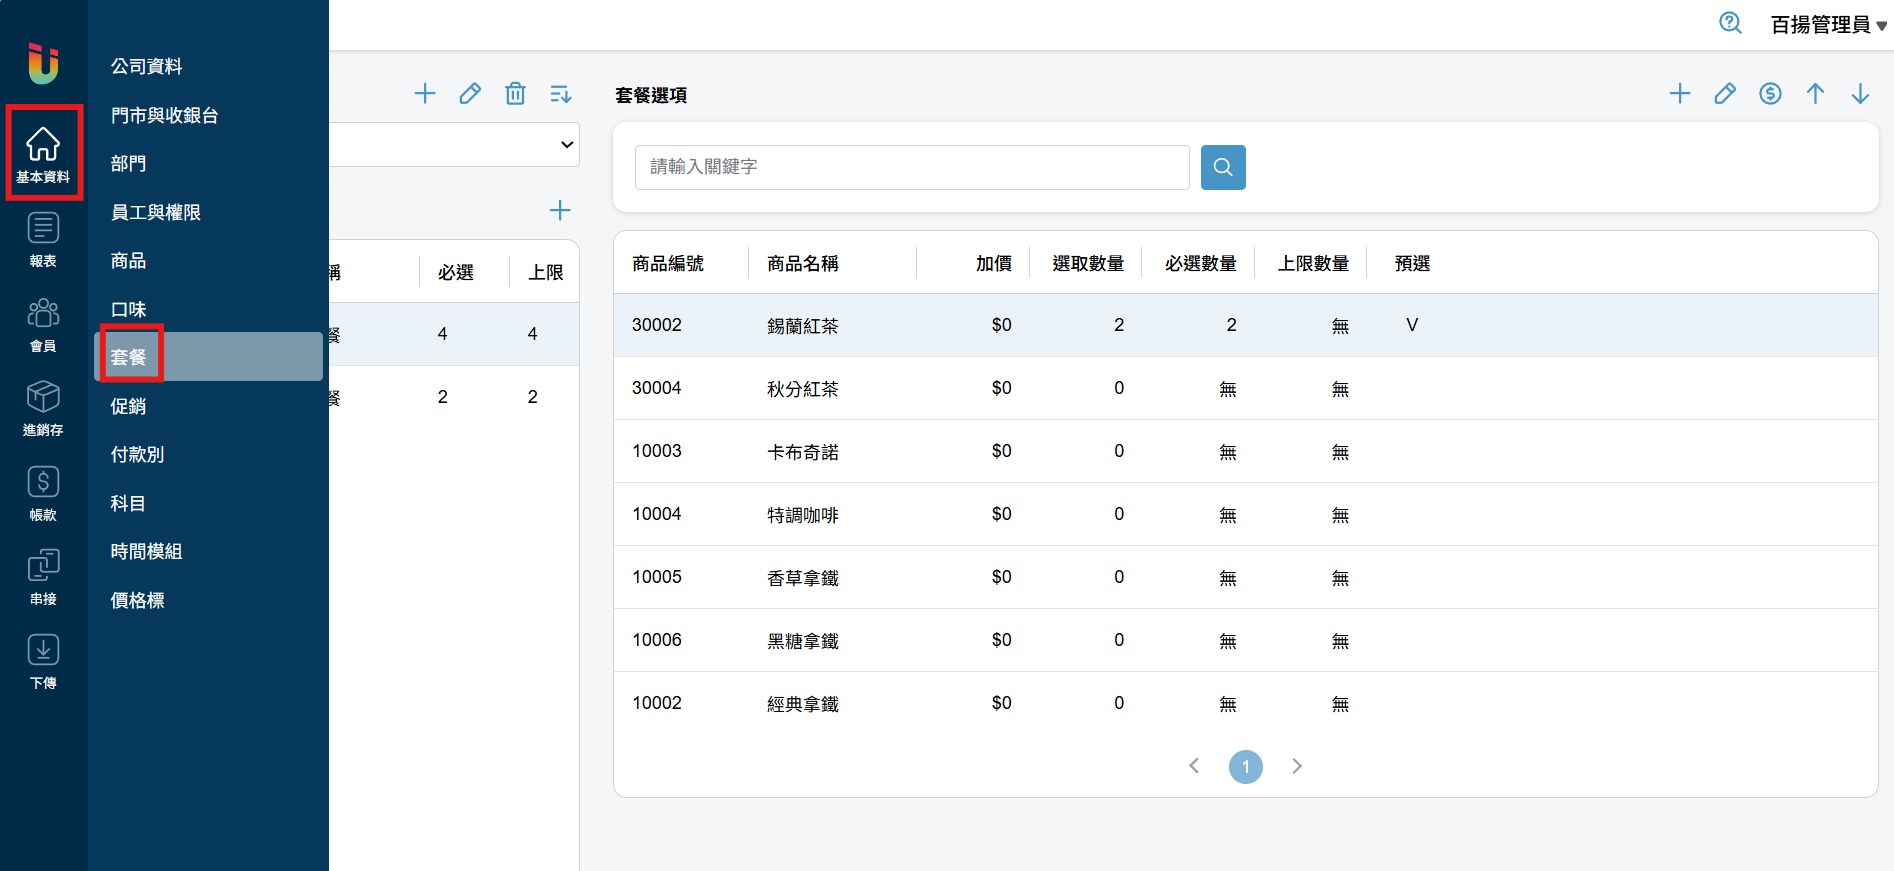Image resolution: width=1894 pixels, height=871 pixels.
Task: Open the 串接 integration sidebar icon
Action: click(x=43, y=577)
